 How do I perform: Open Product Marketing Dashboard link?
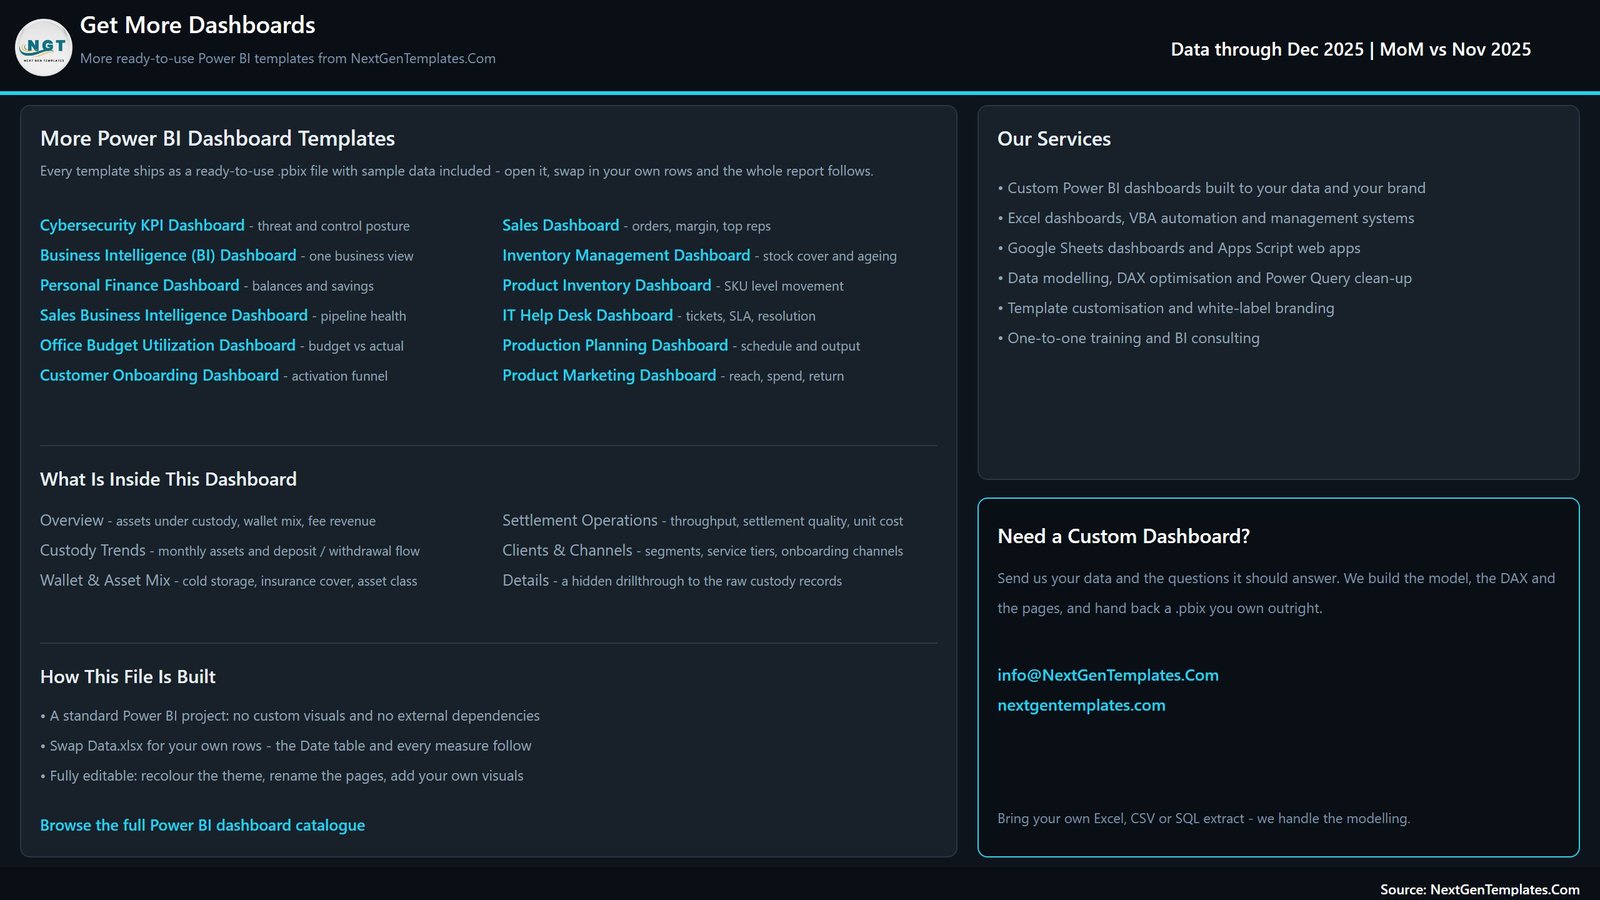click(609, 376)
